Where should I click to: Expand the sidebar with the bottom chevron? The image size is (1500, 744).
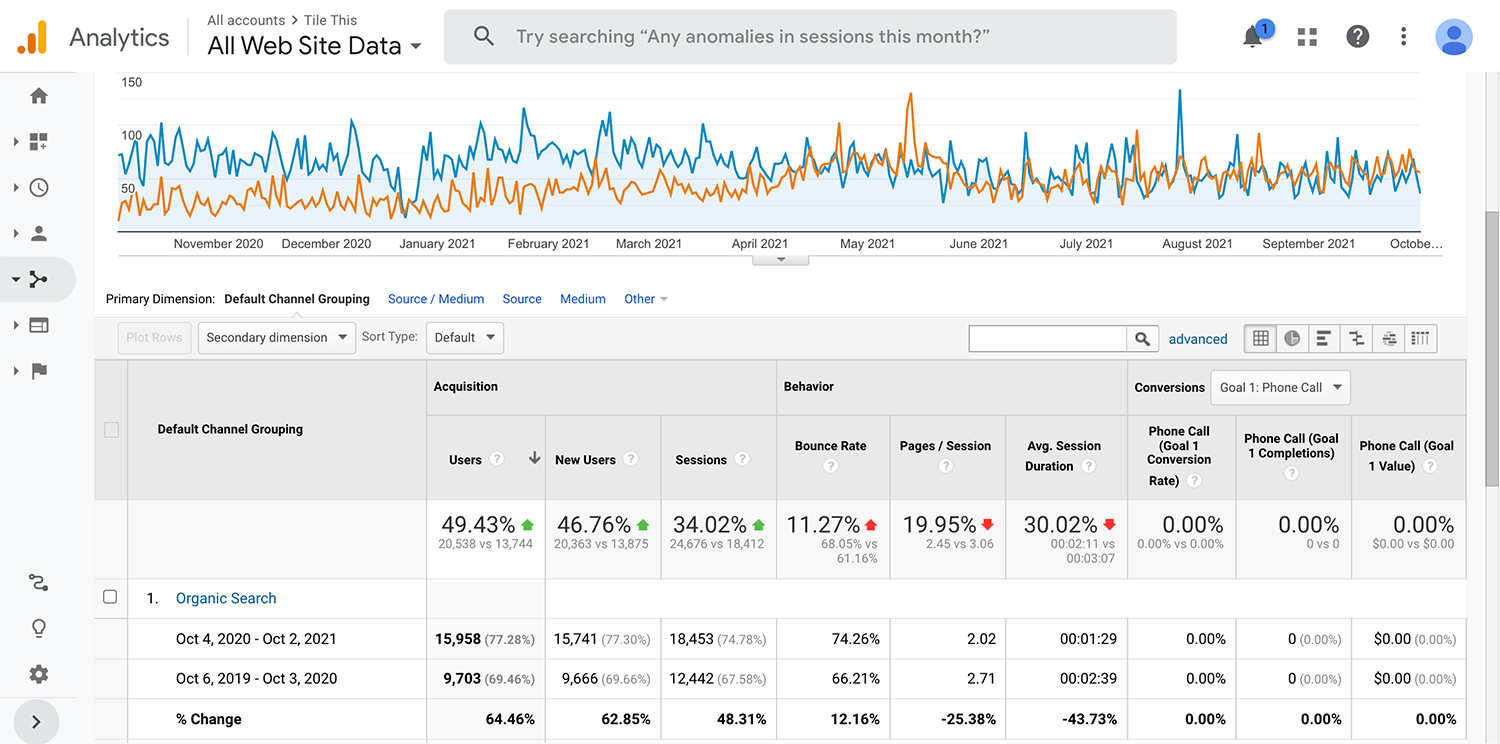[x=37, y=722]
